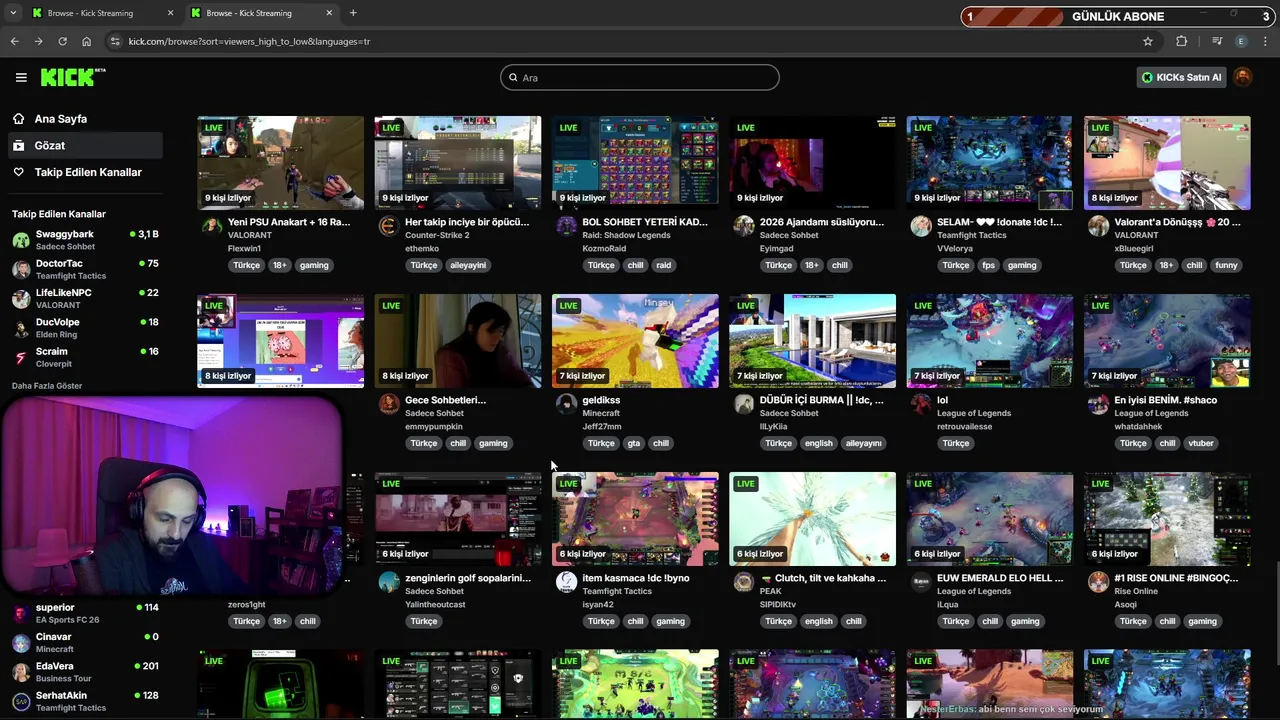Click Scraim avatar in sidebar
Image resolution: width=1280 pixels, height=720 pixels.
point(21,357)
